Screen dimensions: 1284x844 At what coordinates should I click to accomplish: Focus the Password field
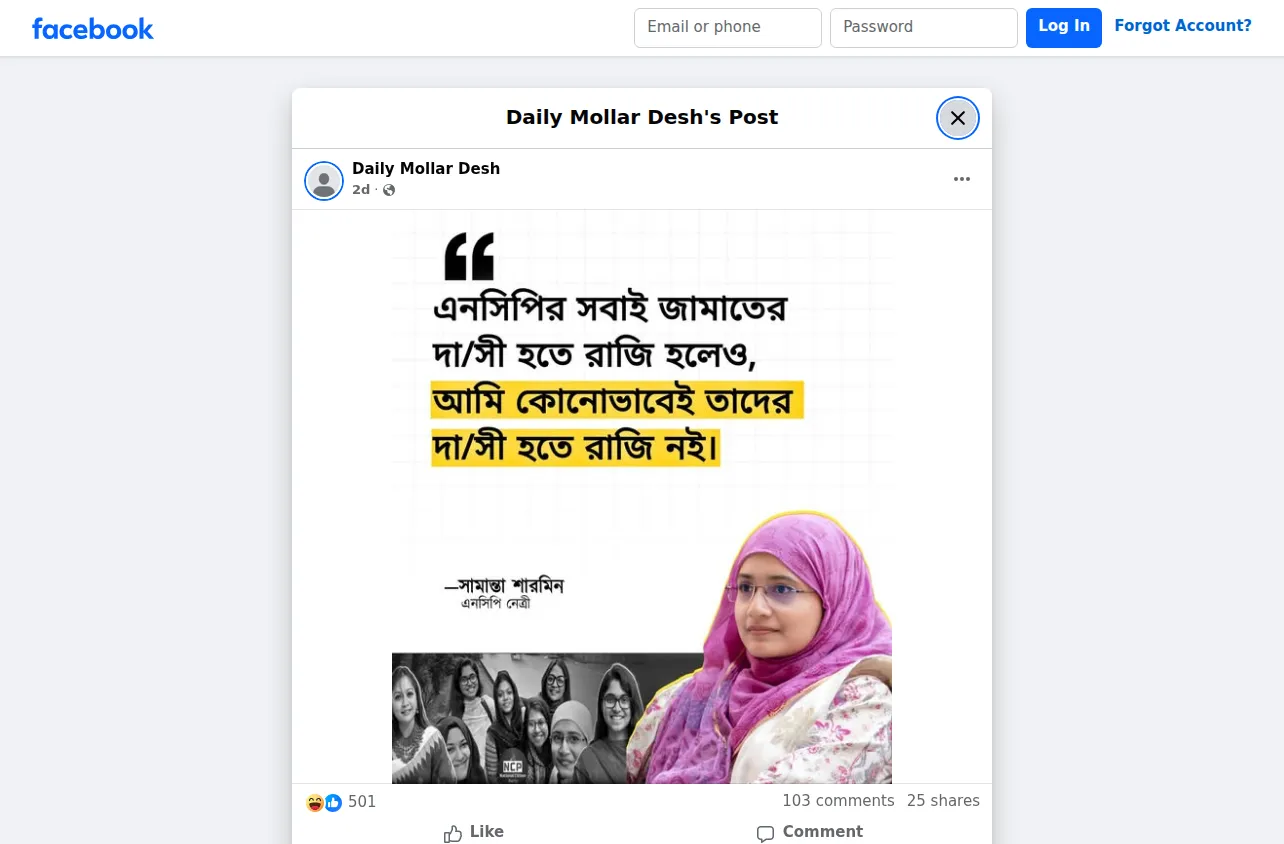coord(924,28)
